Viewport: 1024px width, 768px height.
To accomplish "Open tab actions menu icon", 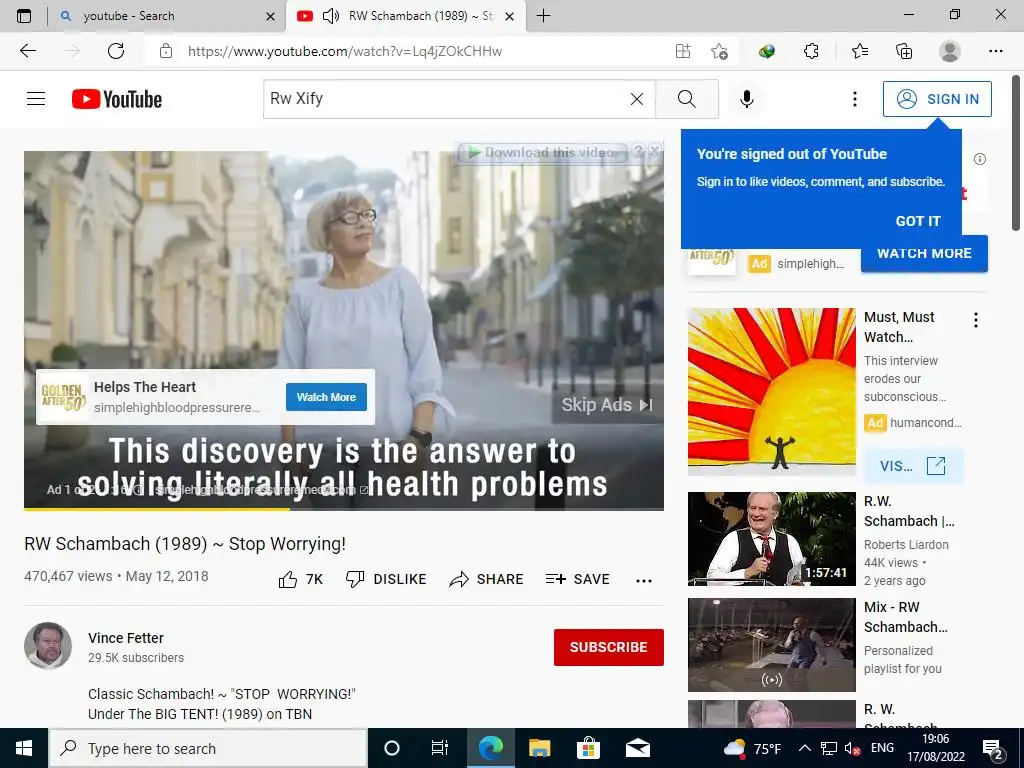I will click(x=24, y=16).
